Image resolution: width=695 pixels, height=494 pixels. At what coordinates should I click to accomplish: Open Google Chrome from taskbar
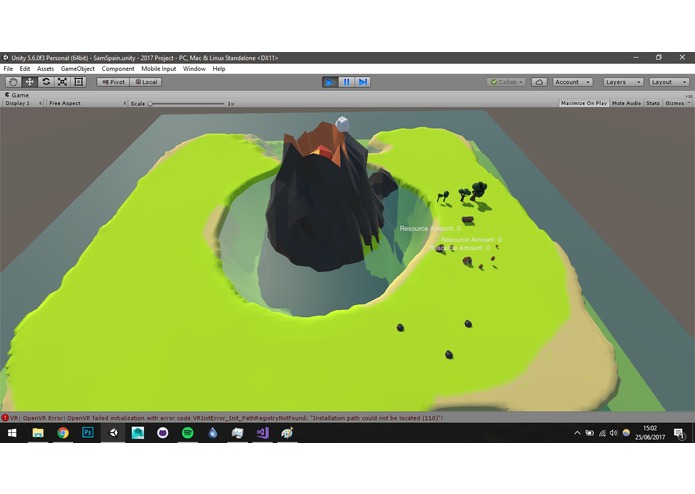point(63,433)
